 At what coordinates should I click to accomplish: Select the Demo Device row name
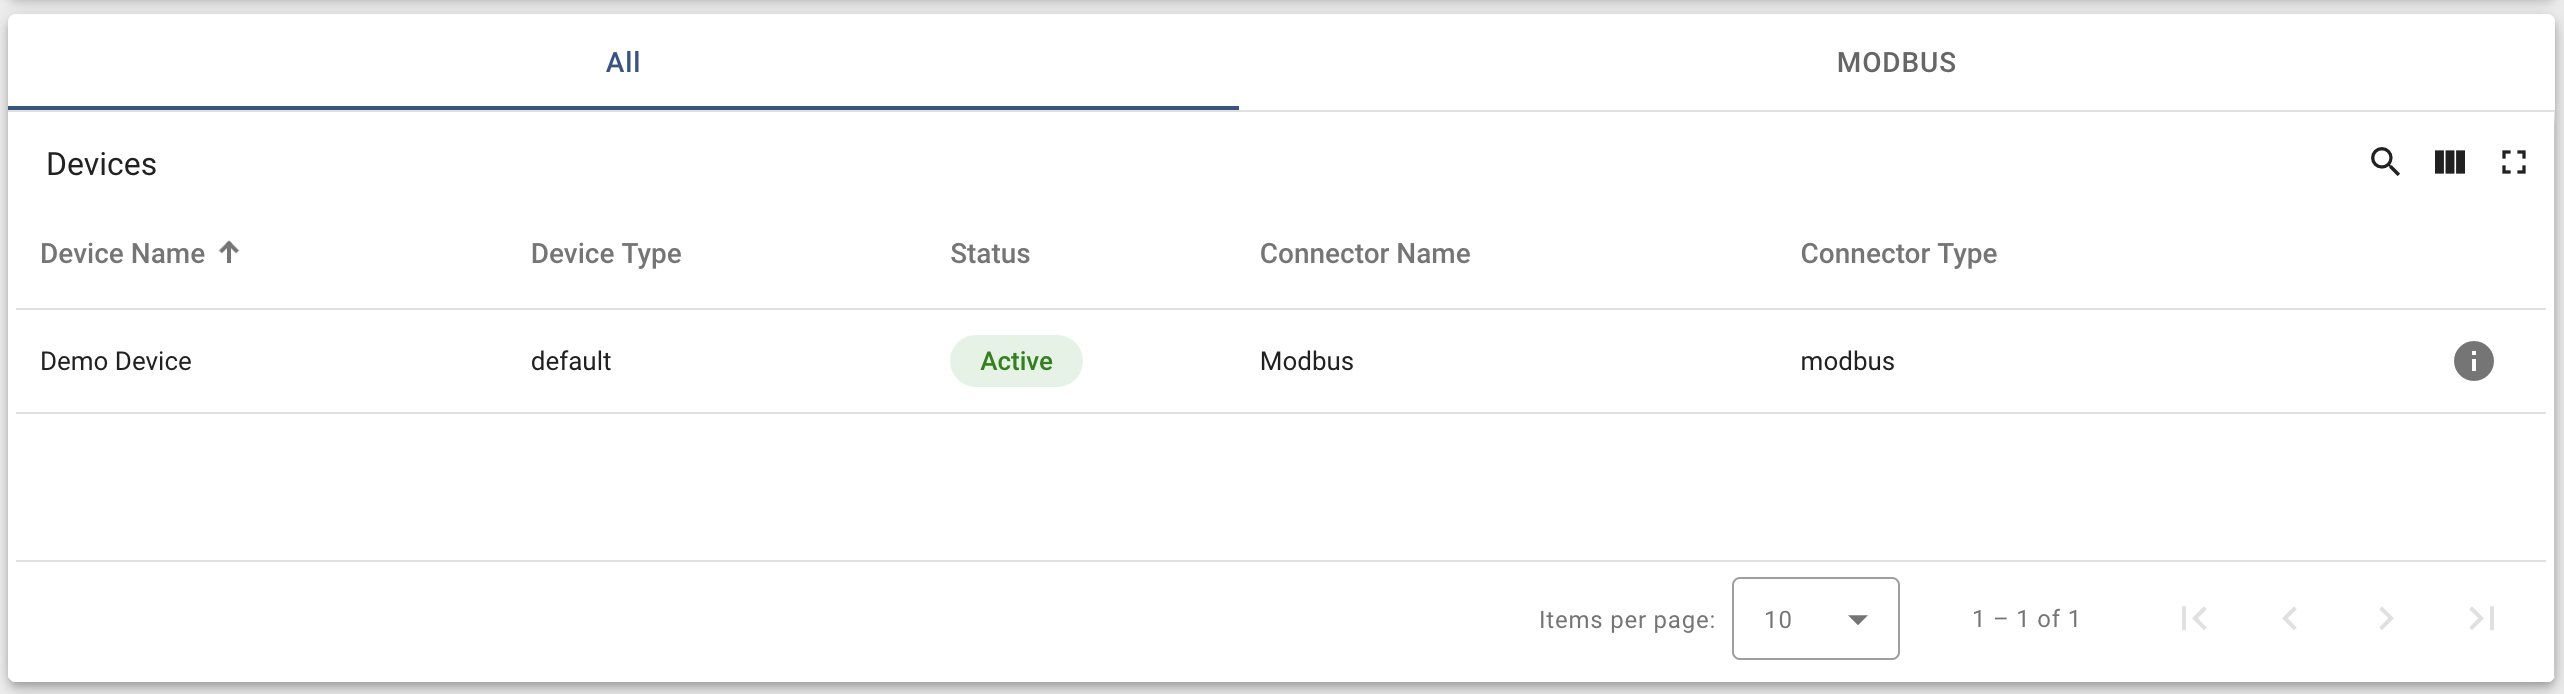point(116,361)
